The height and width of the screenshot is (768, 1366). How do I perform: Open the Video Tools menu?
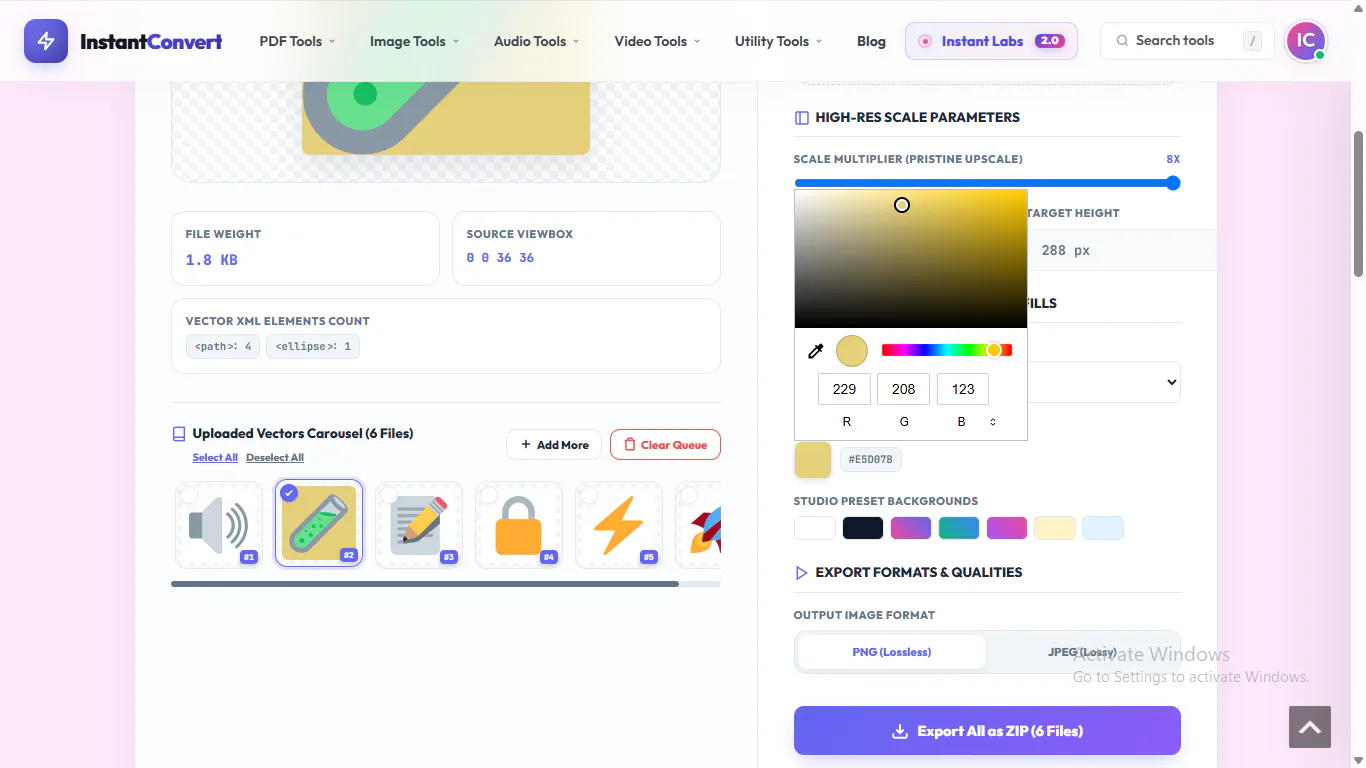coord(657,41)
